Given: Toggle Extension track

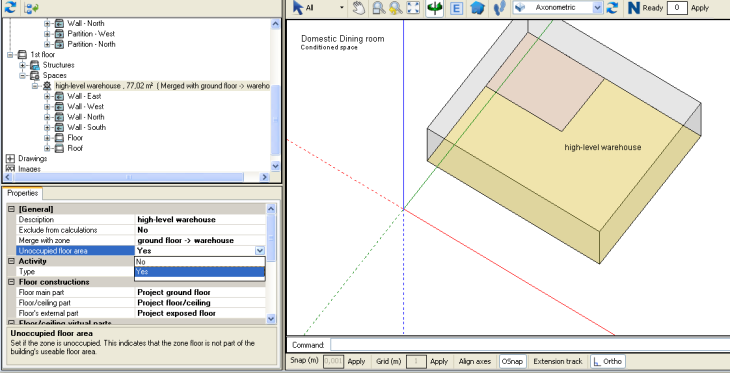Looking at the screenshot, I should (558, 361).
